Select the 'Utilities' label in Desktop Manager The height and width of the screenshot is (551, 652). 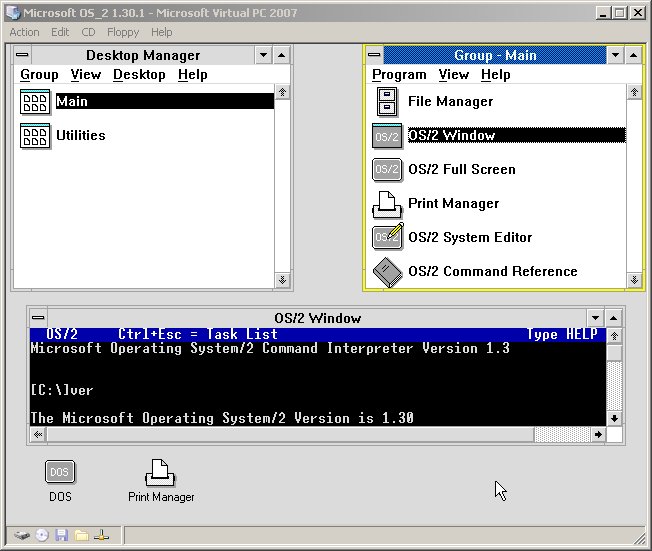tap(81, 136)
